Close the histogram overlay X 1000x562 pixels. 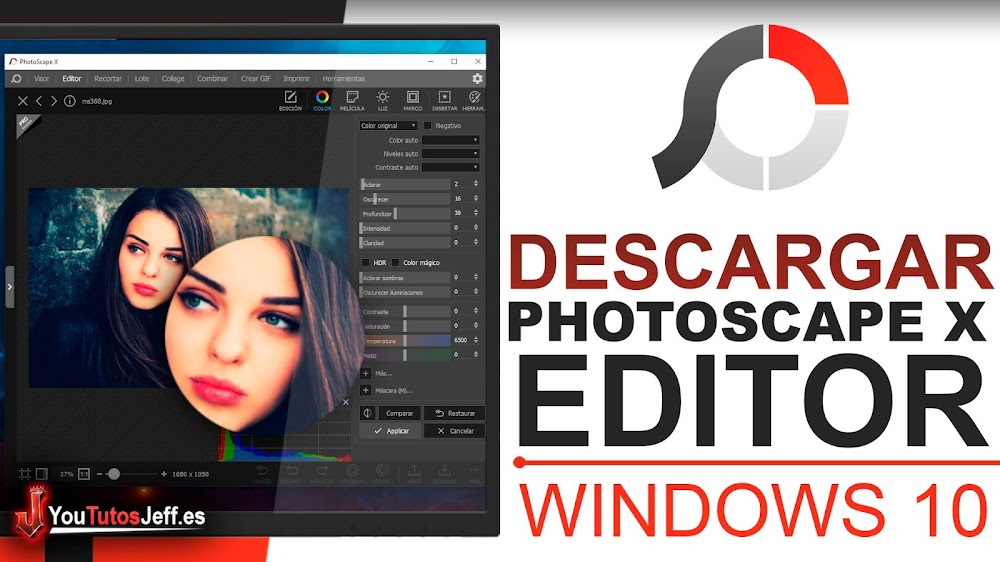(x=346, y=402)
